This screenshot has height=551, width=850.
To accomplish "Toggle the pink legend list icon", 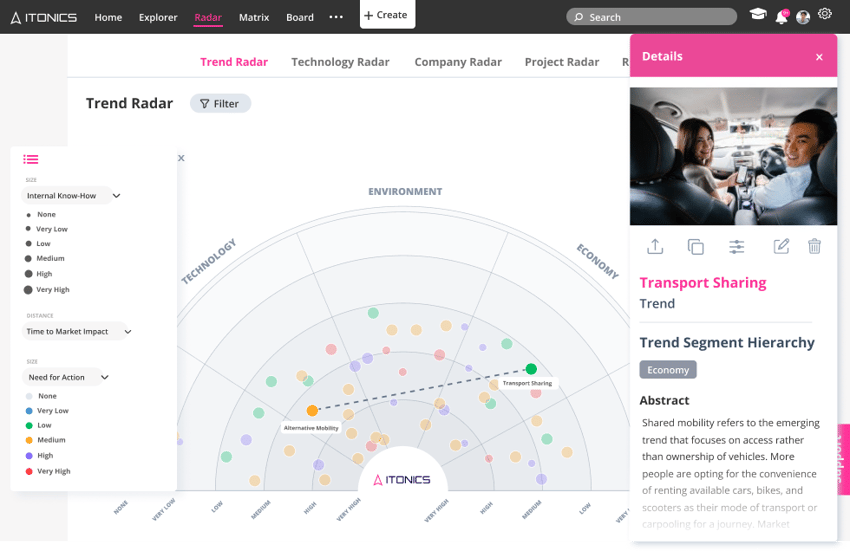I will click(x=31, y=159).
